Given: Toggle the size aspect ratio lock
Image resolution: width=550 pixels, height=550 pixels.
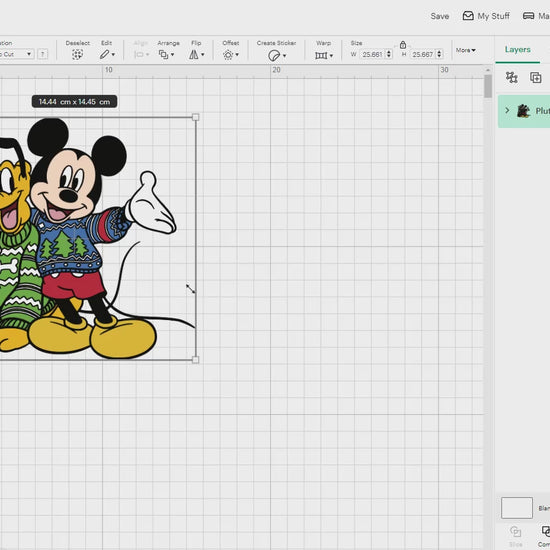Looking at the screenshot, I should (403, 45).
